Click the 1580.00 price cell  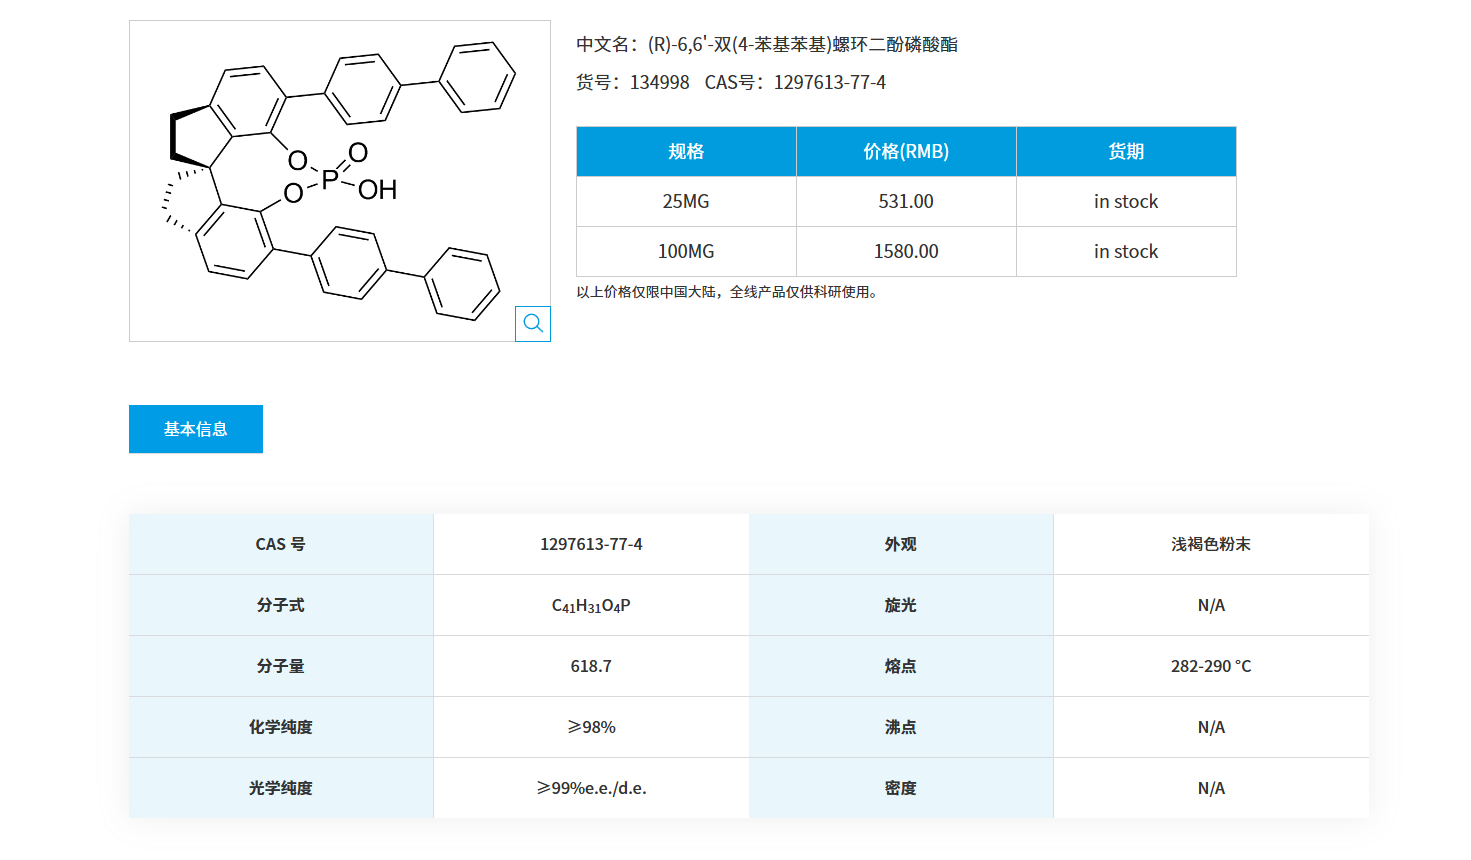905,251
